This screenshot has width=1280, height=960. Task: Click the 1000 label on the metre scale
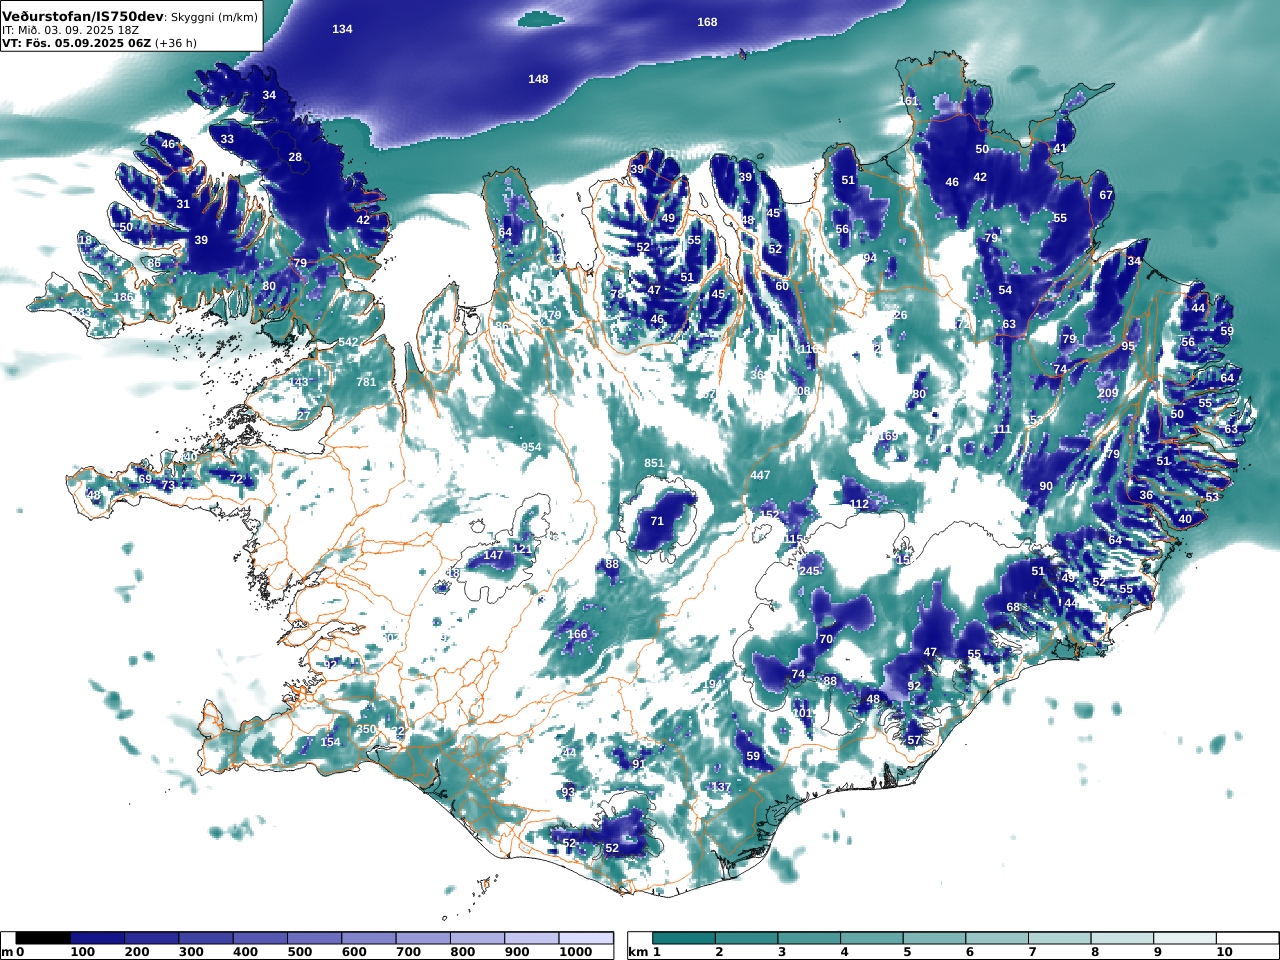coord(576,953)
